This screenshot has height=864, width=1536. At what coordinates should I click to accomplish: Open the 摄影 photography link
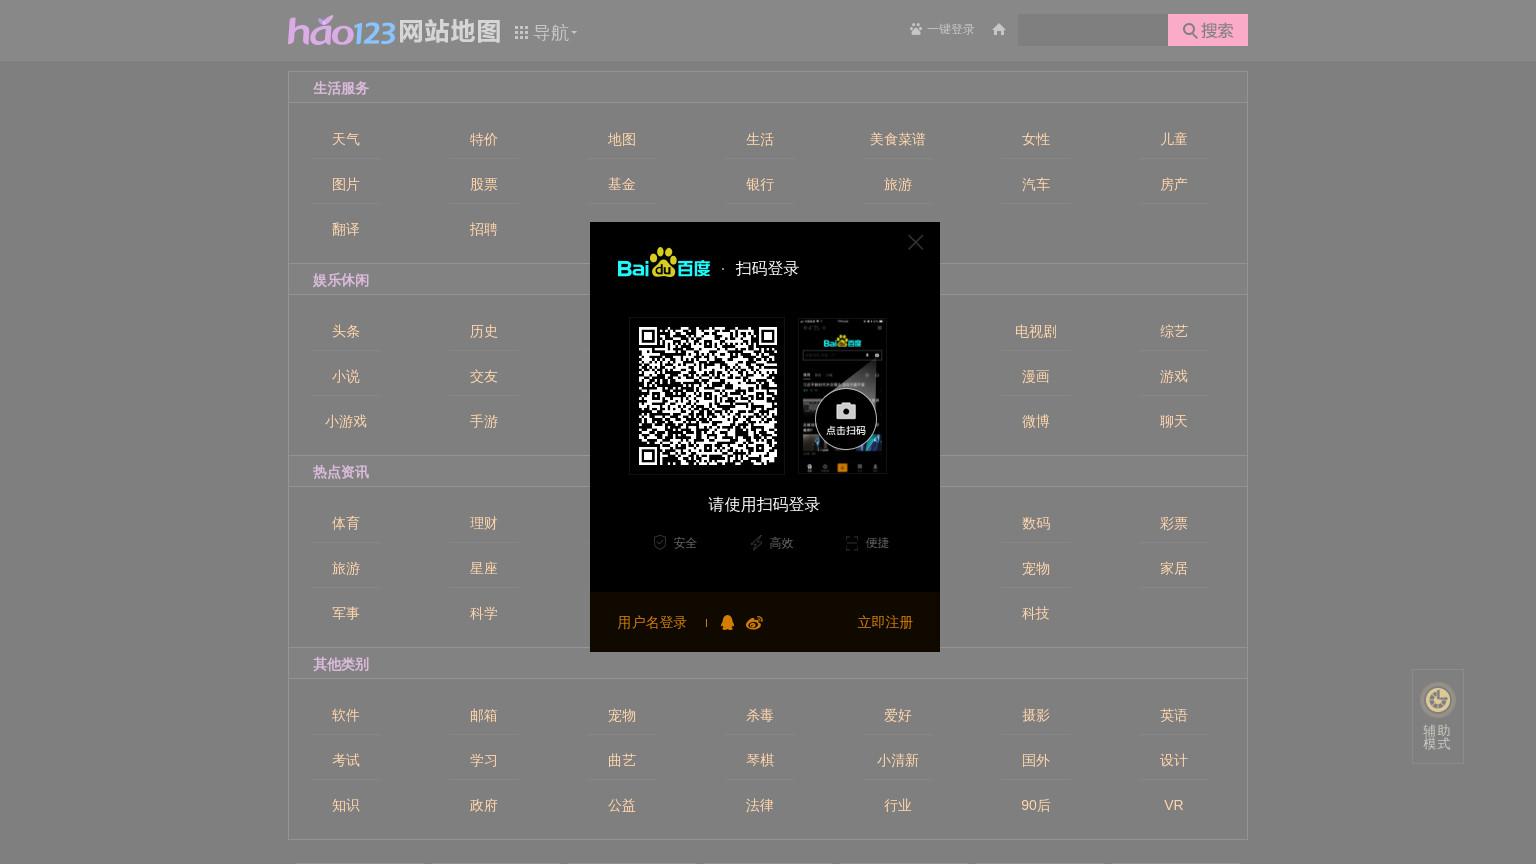pyautogui.click(x=1036, y=716)
